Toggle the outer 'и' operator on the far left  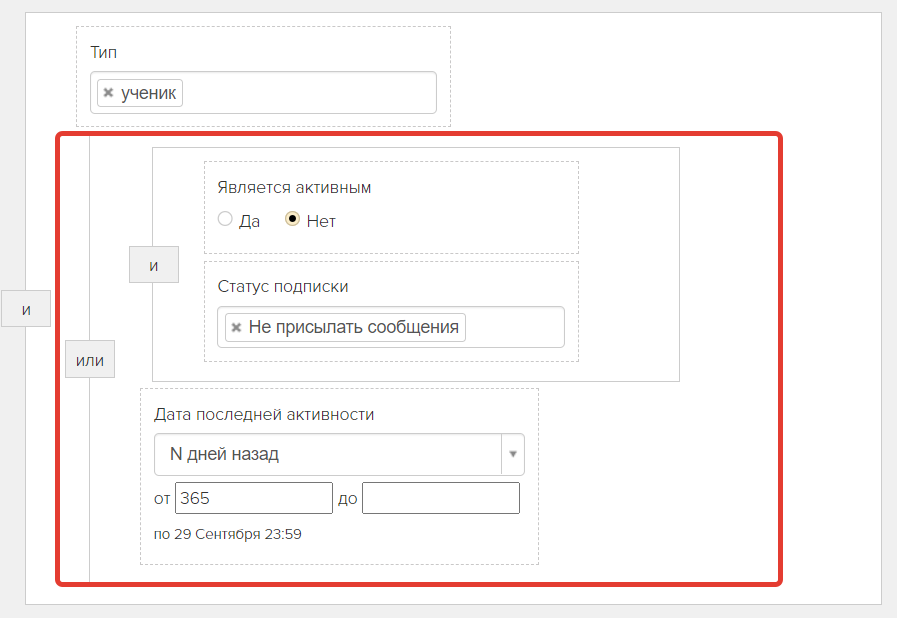pyautogui.click(x=26, y=309)
